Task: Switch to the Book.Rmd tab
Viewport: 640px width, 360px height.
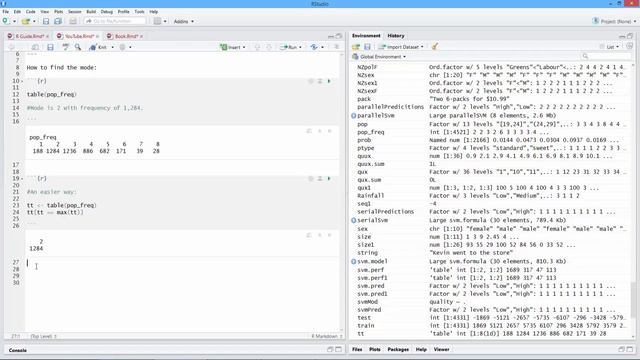Action: click(x=124, y=36)
